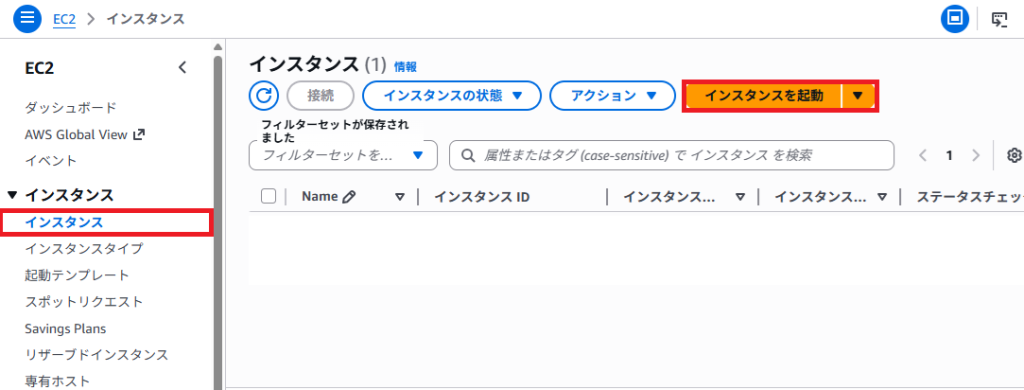
Task: Tick the select-all instances checkbox
Action: [x=268, y=196]
